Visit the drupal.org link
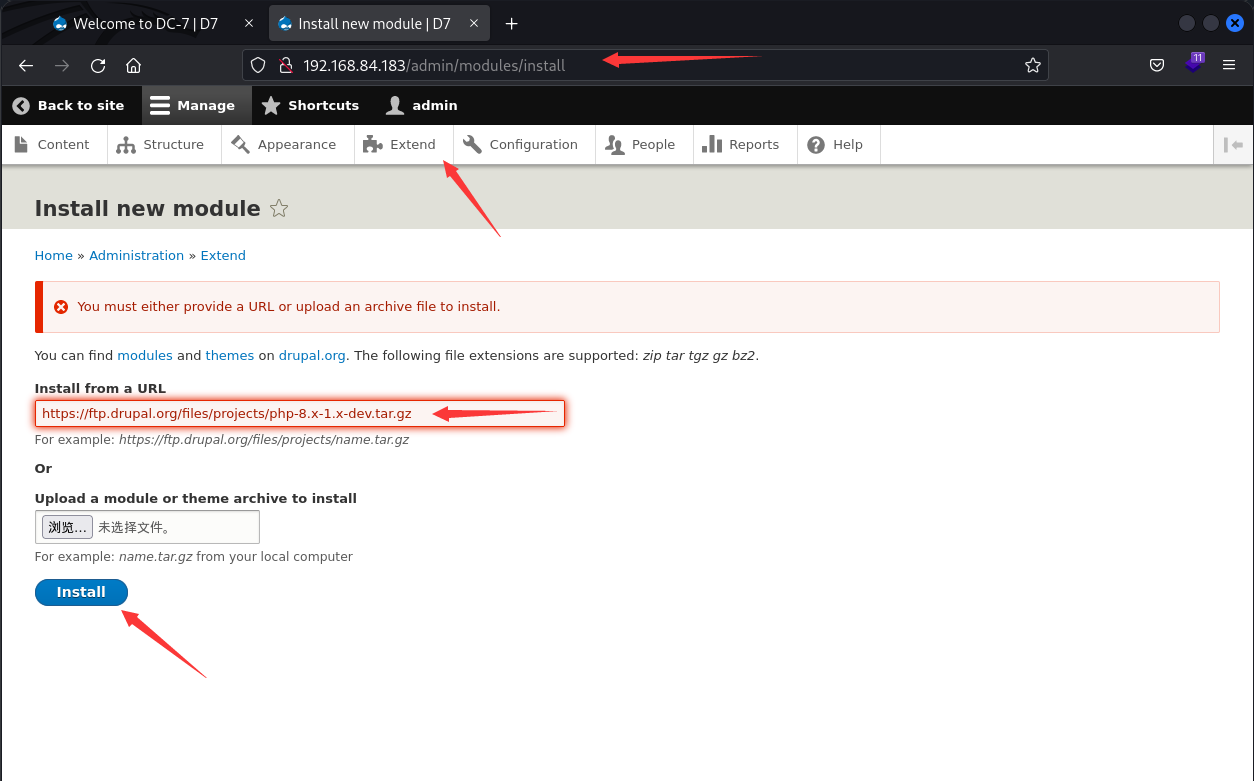 click(x=313, y=355)
